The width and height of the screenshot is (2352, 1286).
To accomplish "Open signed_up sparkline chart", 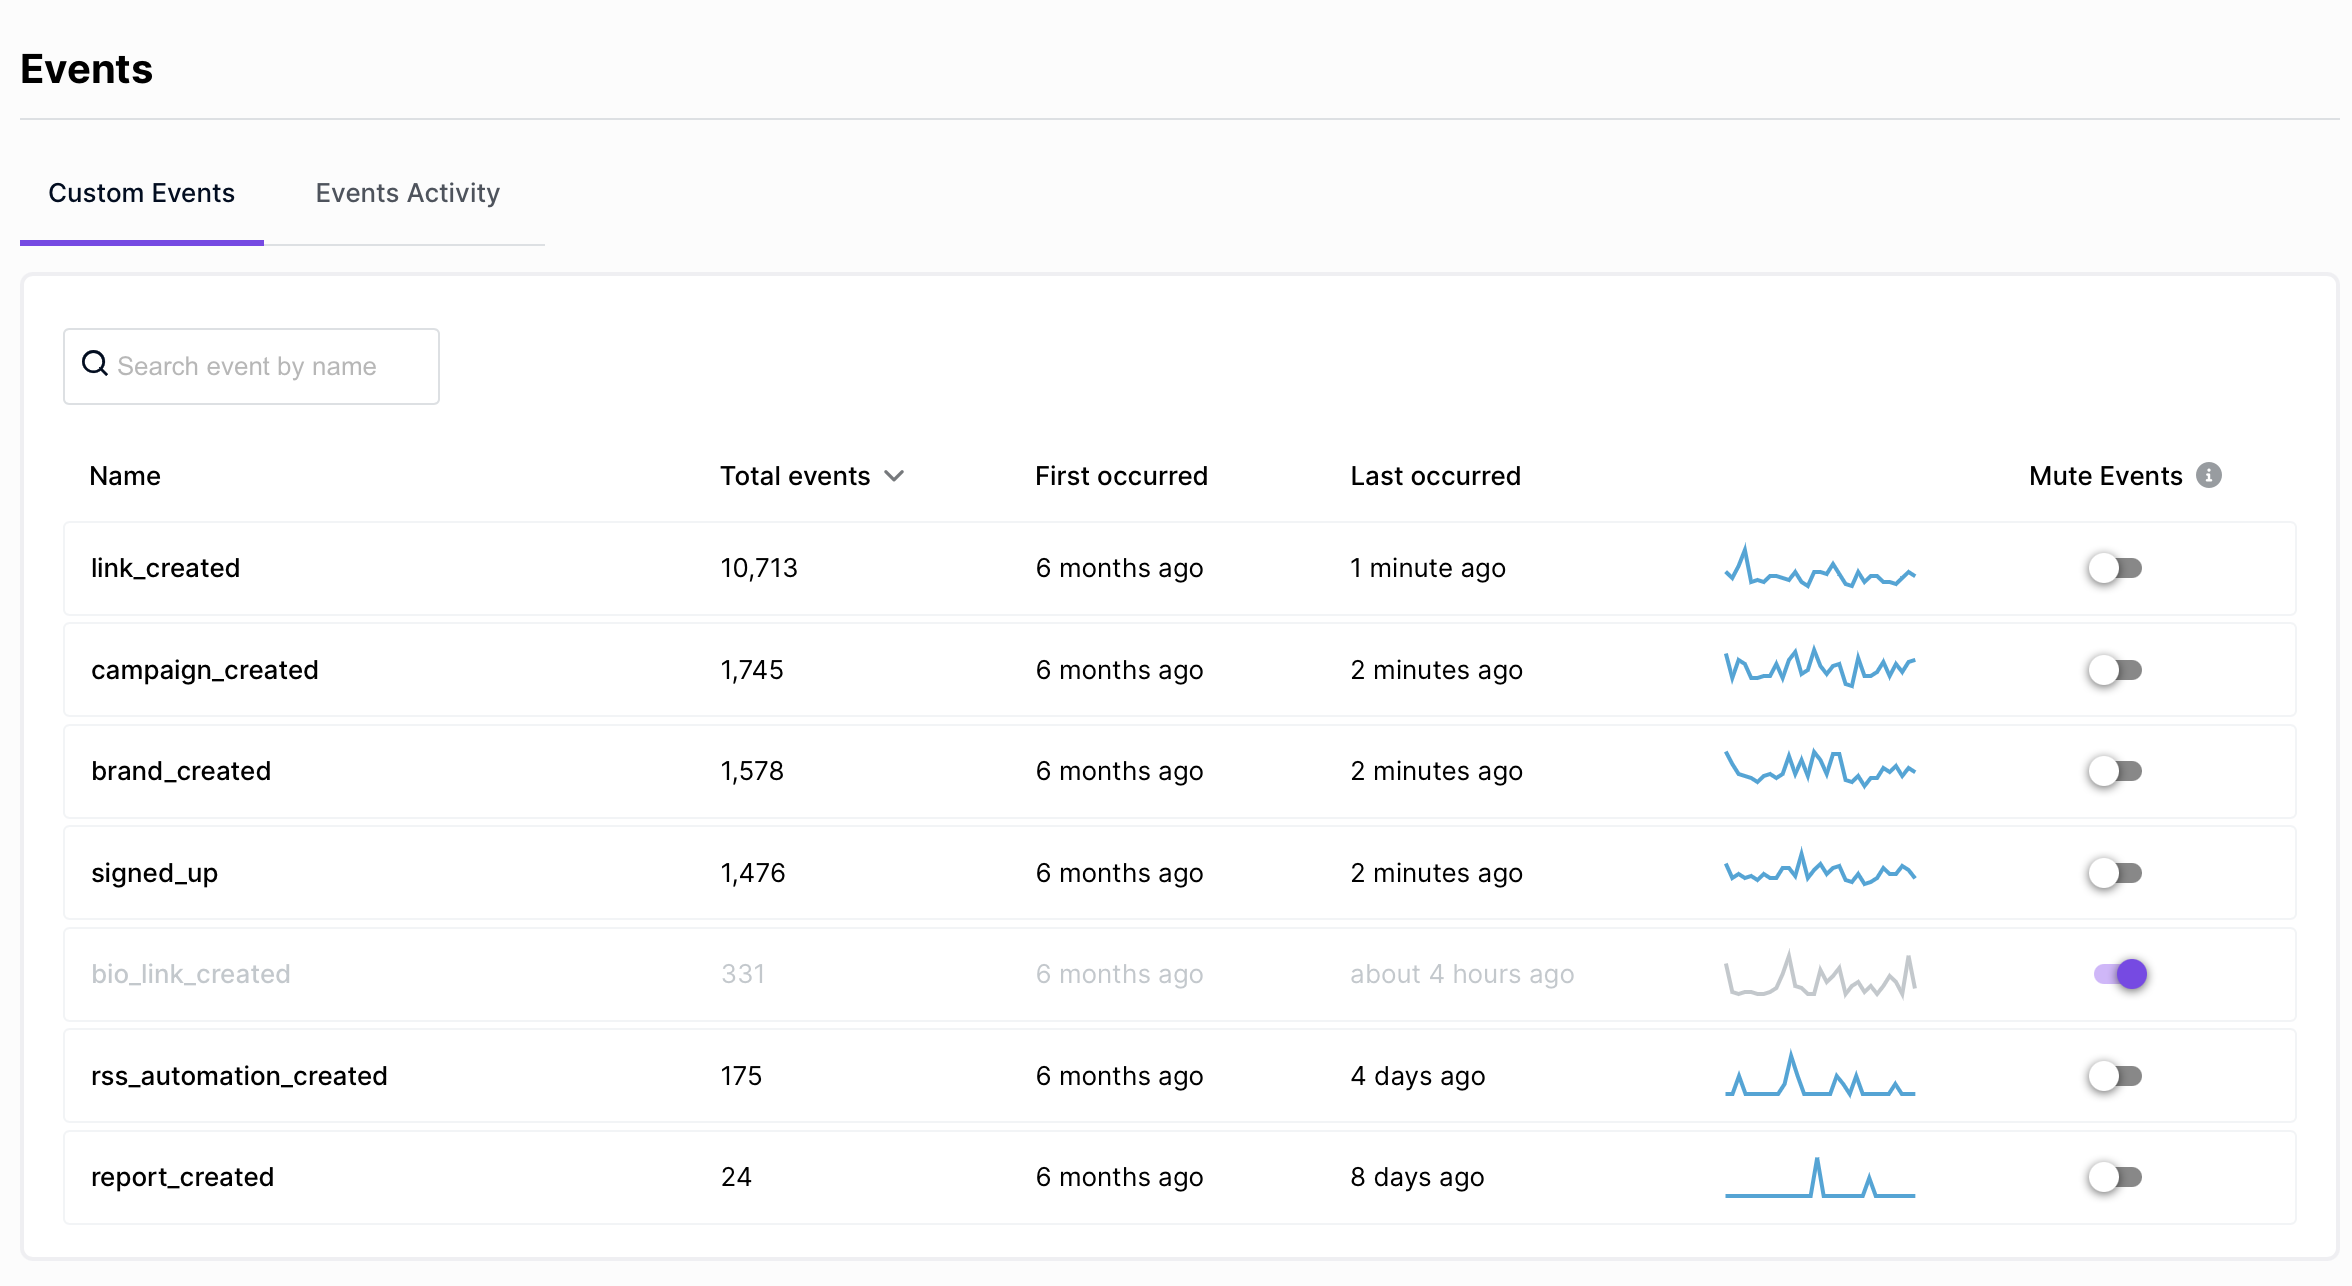I will point(1820,868).
